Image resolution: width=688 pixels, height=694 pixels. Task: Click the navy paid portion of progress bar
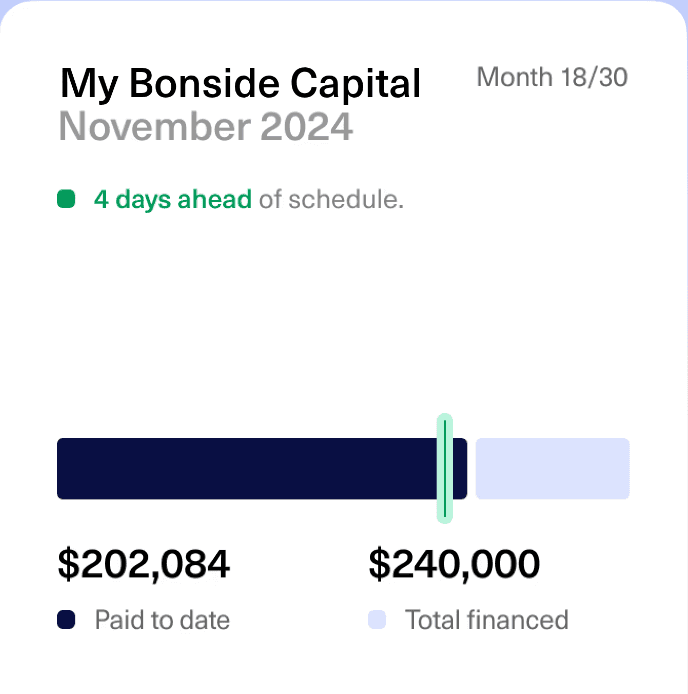click(x=247, y=468)
